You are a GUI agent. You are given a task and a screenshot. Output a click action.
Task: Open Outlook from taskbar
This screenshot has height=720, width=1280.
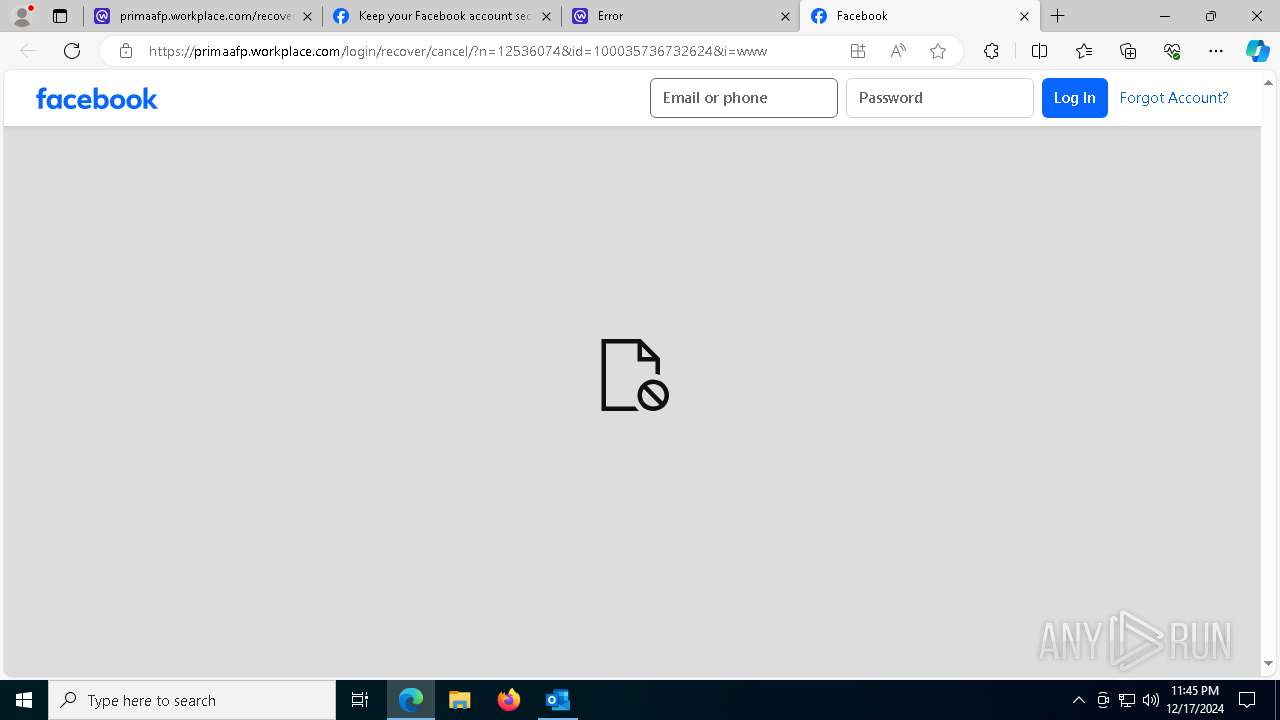click(558, 700)
